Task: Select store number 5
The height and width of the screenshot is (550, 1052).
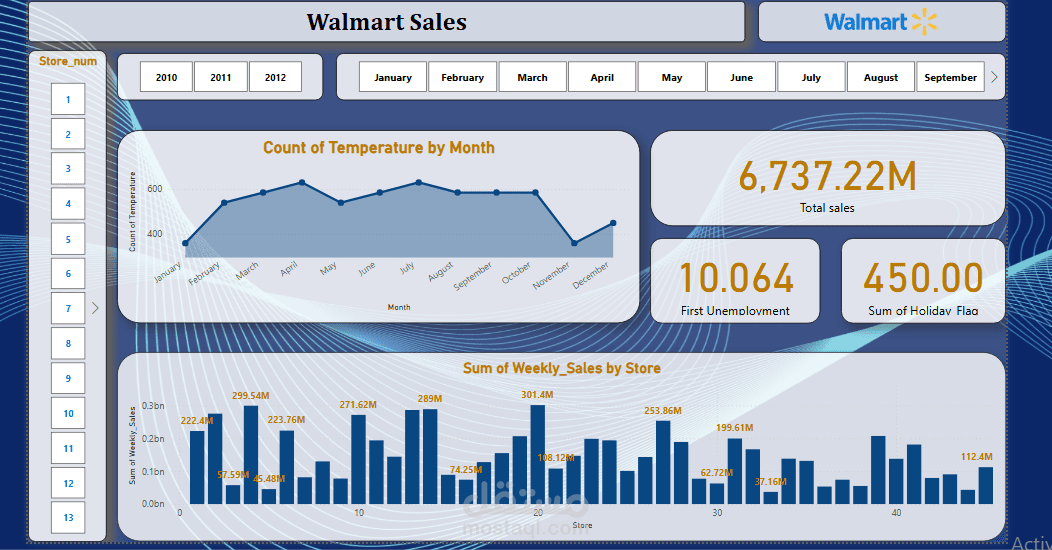Action: coord(68,239)
